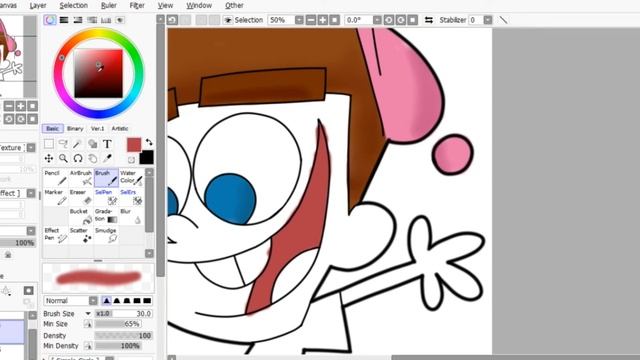Select the Gradation tool
The height and width of the screenshot is (360, 640).
click(x=106, y=216)
